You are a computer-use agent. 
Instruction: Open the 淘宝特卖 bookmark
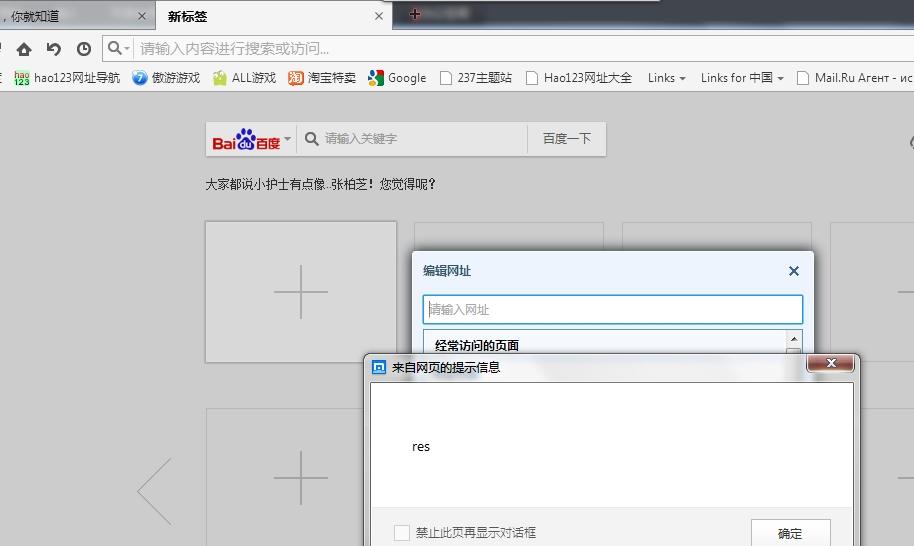point(322,78)
